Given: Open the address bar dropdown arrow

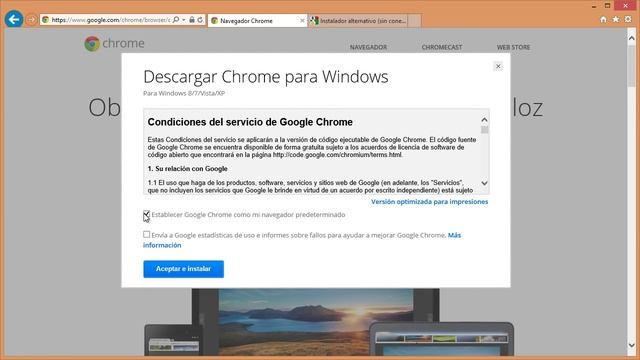Looking at the screenshot, I should tap(184, 20).
